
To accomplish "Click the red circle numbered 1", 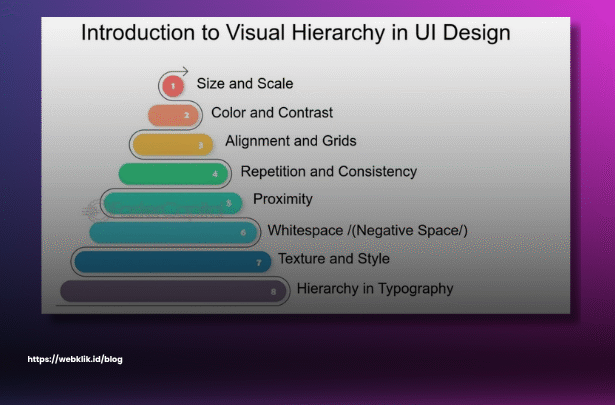I will coord(173,86).
